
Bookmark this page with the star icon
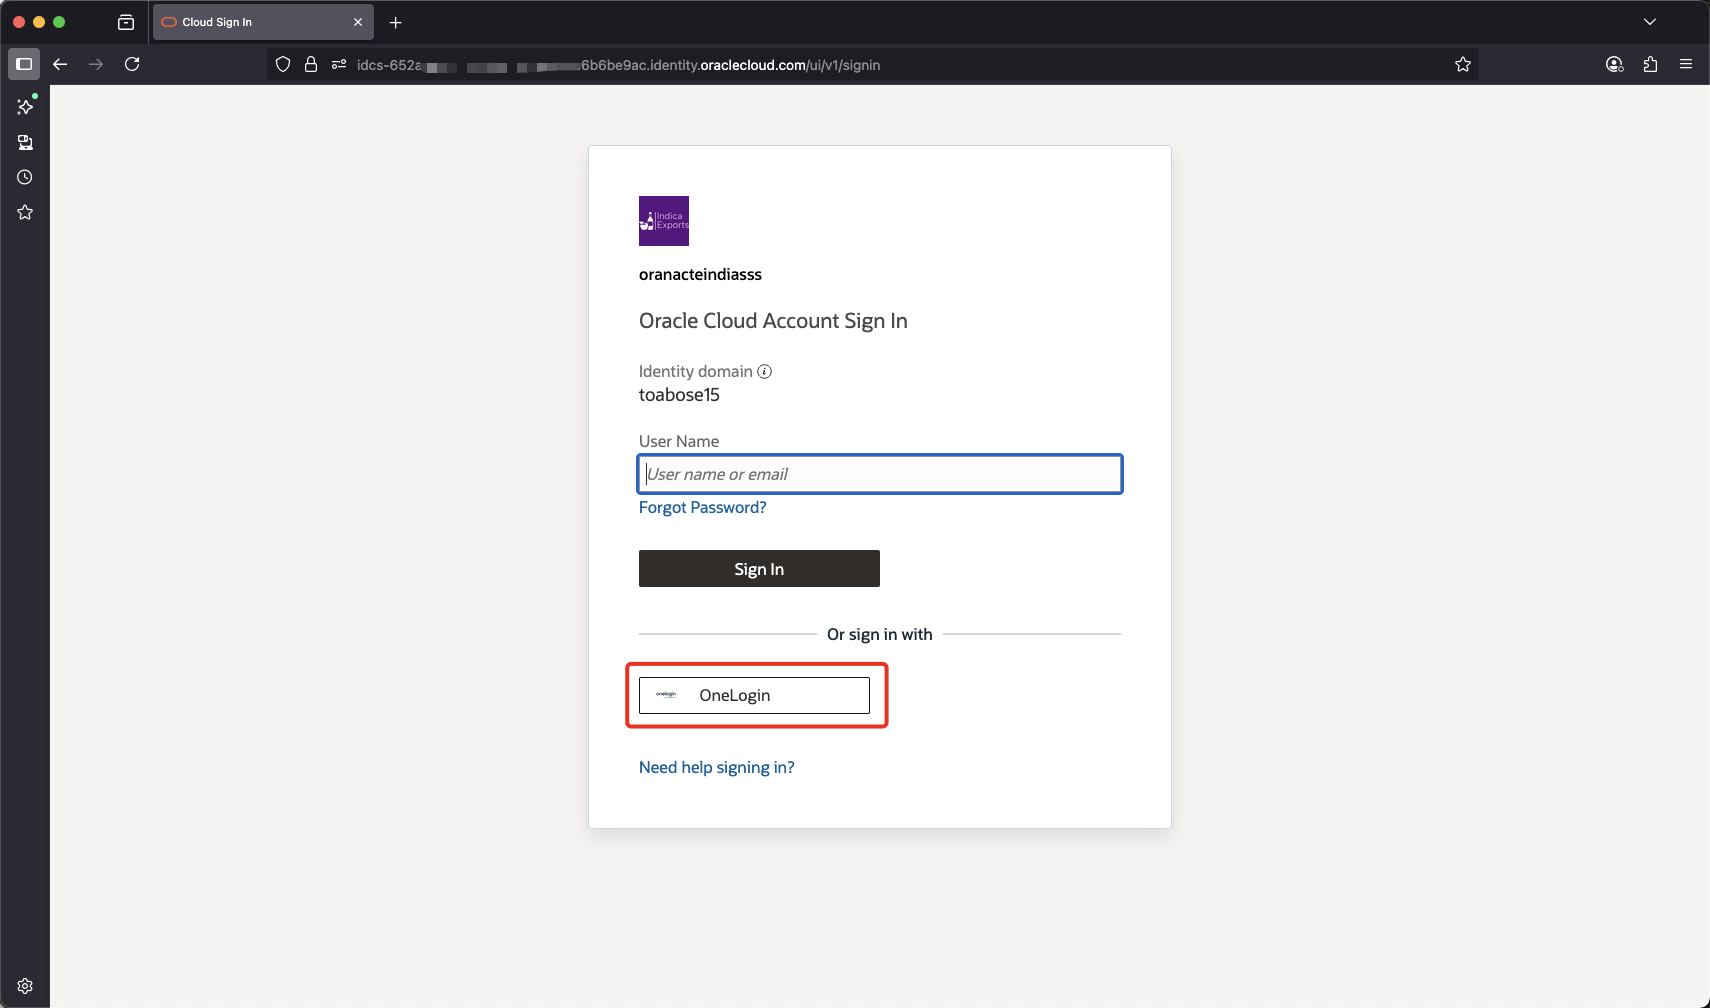(1463, 65)
